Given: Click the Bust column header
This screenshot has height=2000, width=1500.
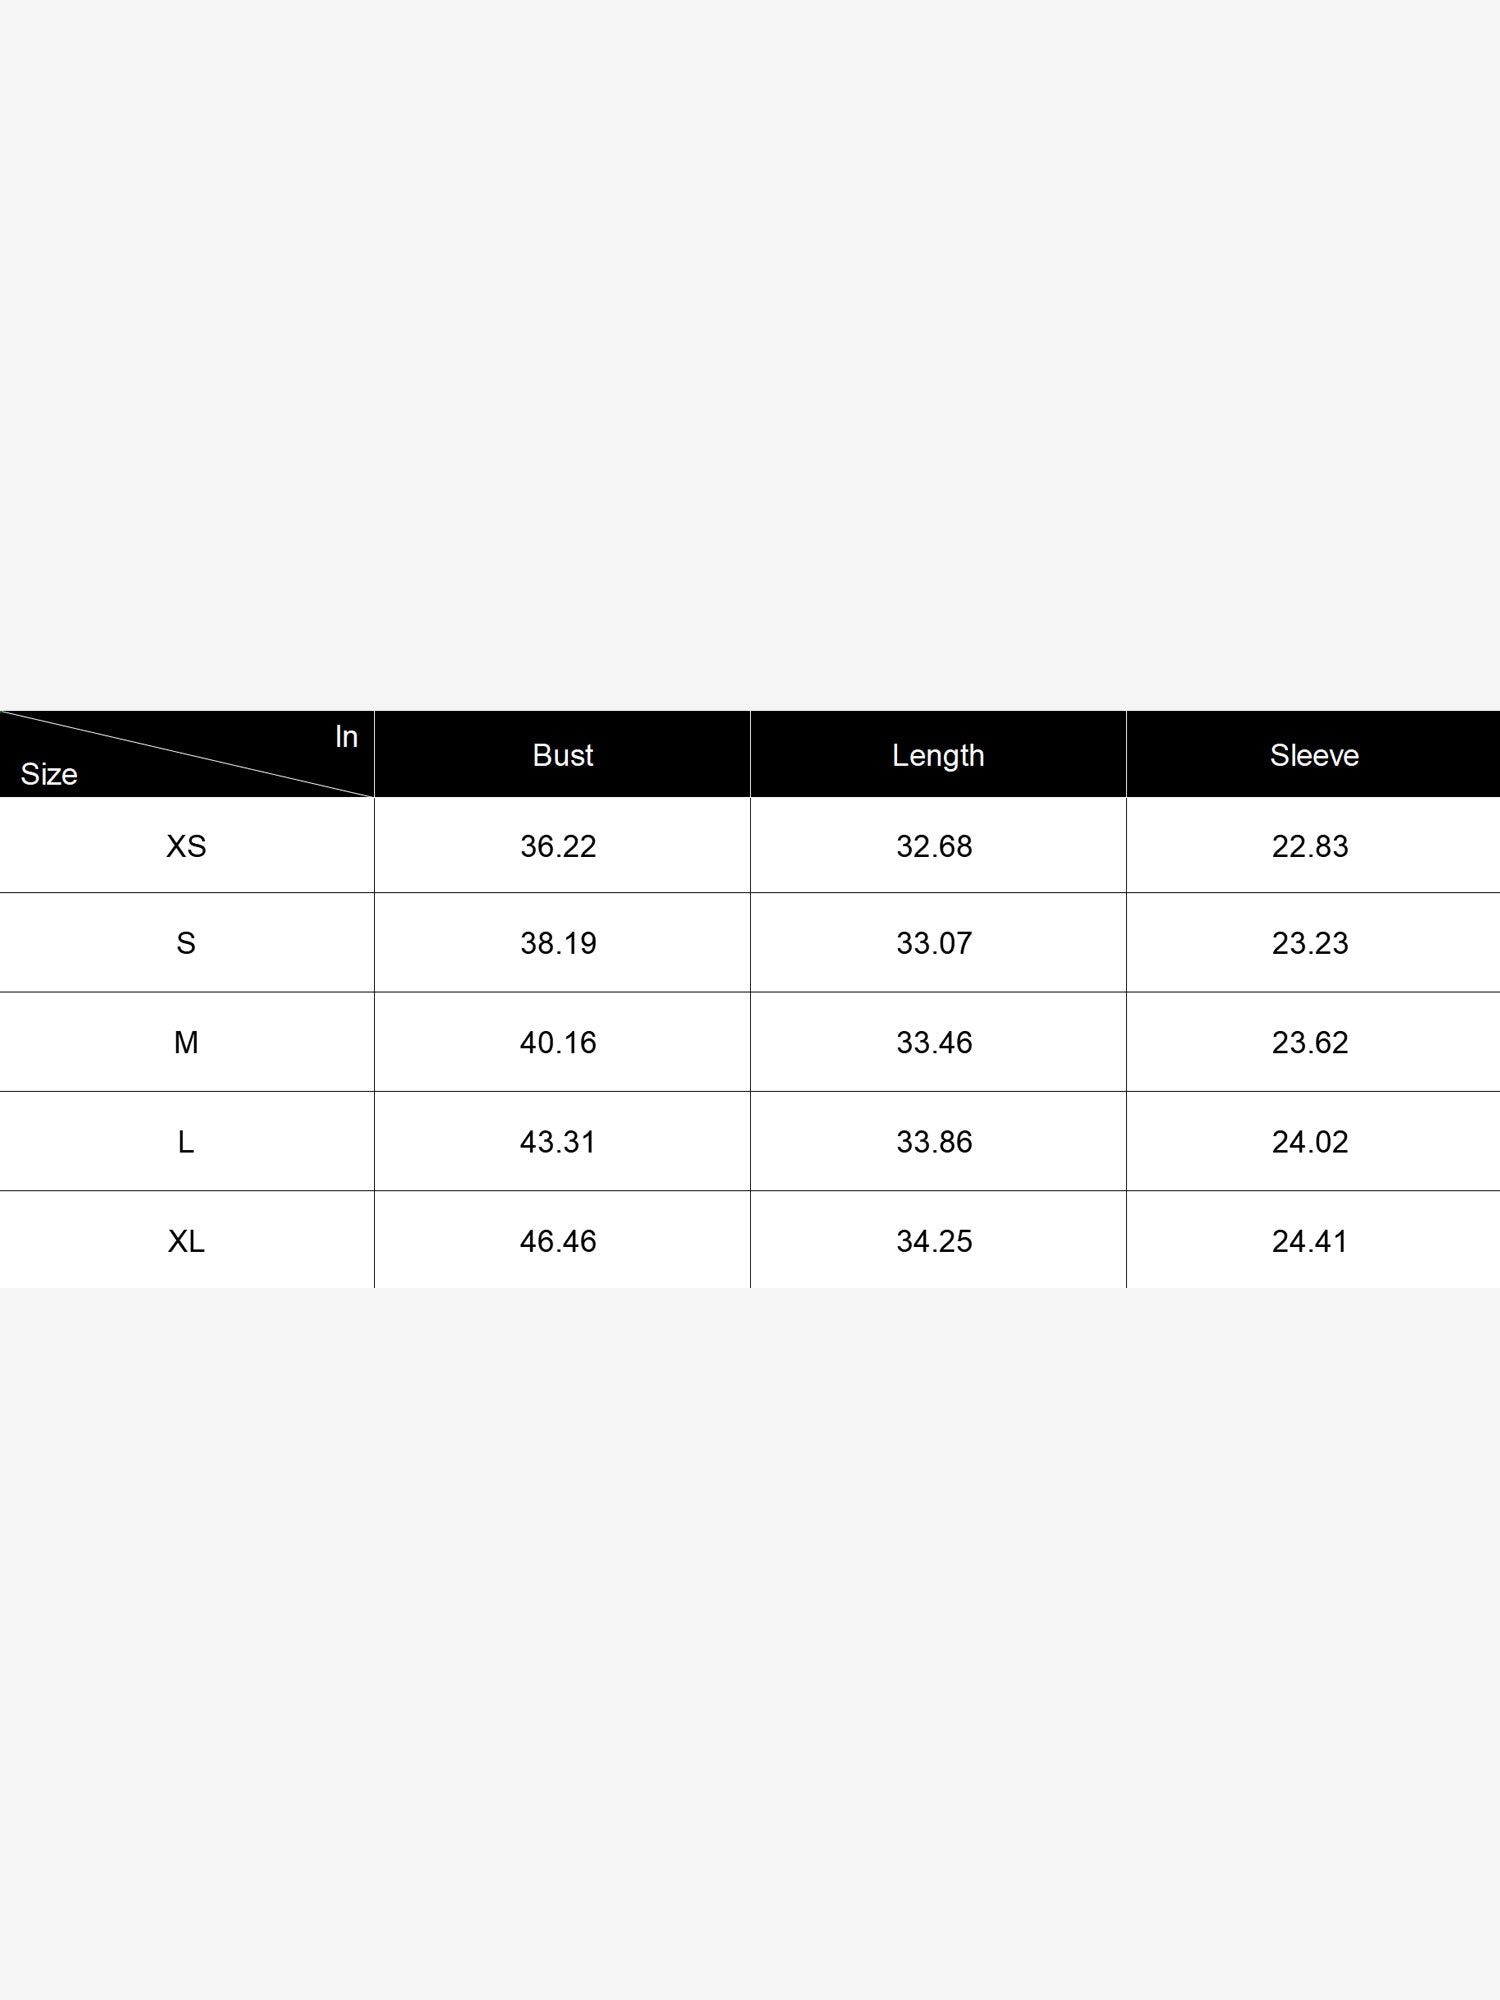Looking at the screenshot, I should [563, 755].
